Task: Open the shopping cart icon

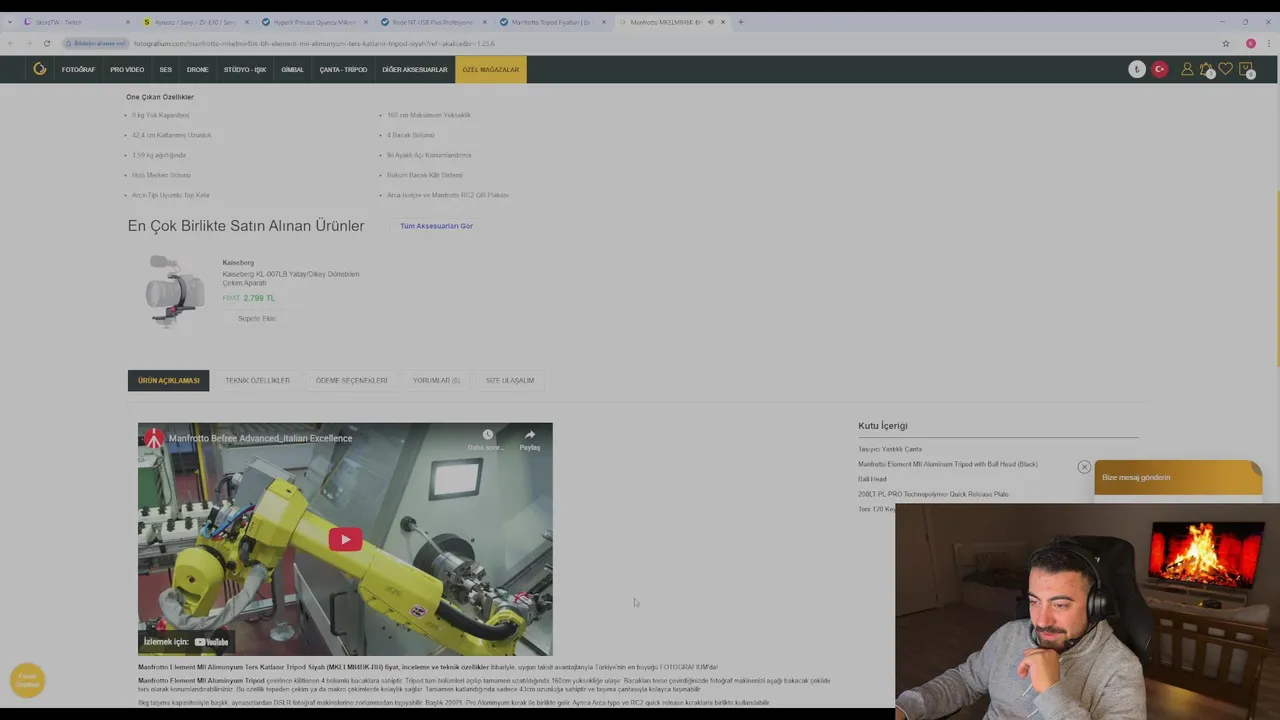Action: pyautogui.click(x=1246, y=69)
